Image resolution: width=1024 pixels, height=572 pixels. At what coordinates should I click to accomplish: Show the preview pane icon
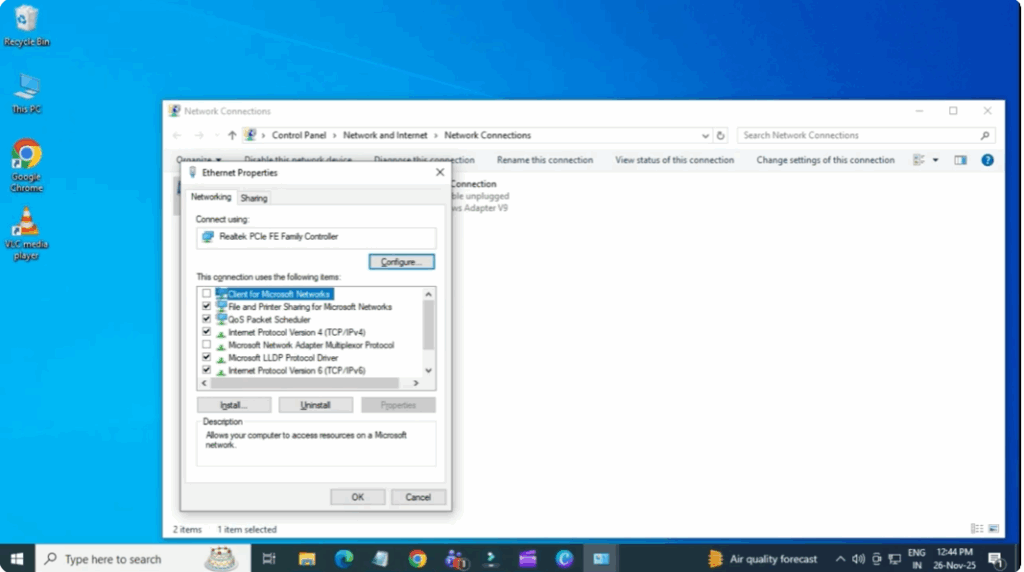click(960, 160)
